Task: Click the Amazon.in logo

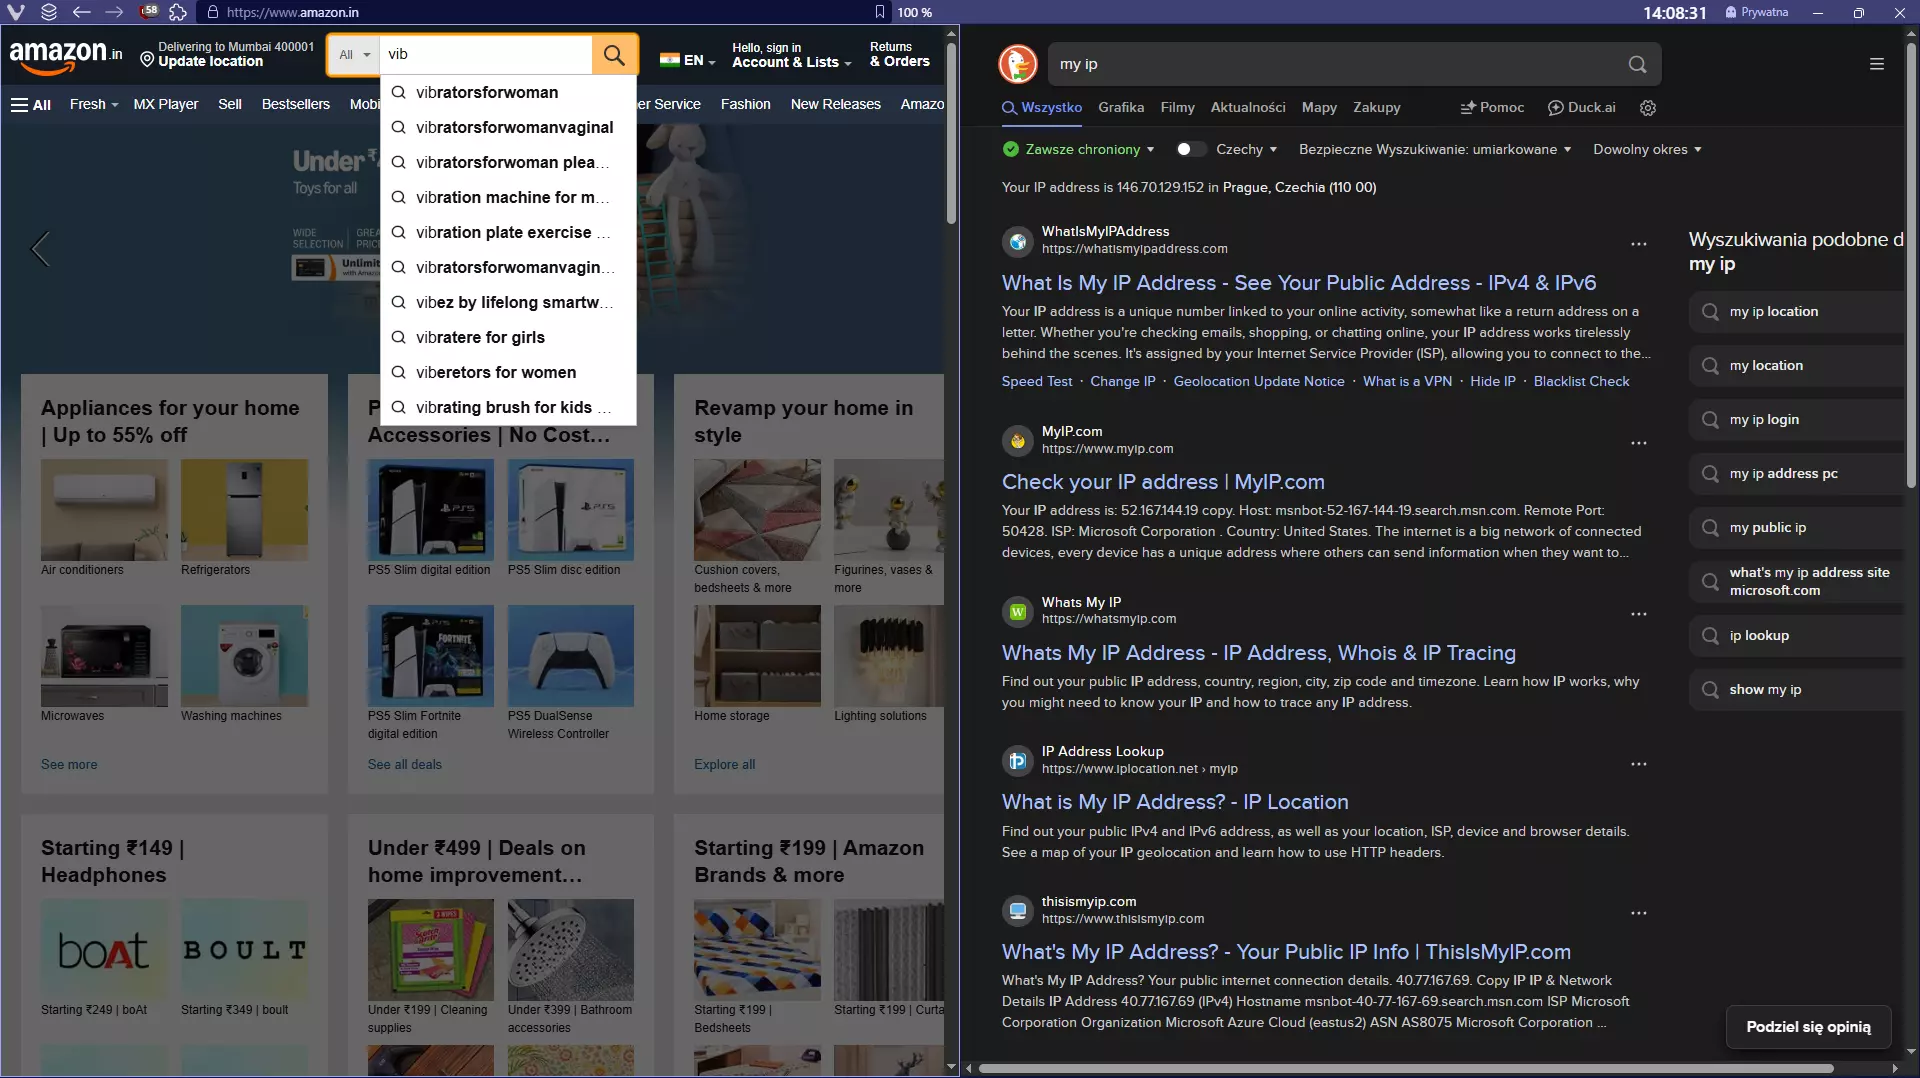Action: 66,56
